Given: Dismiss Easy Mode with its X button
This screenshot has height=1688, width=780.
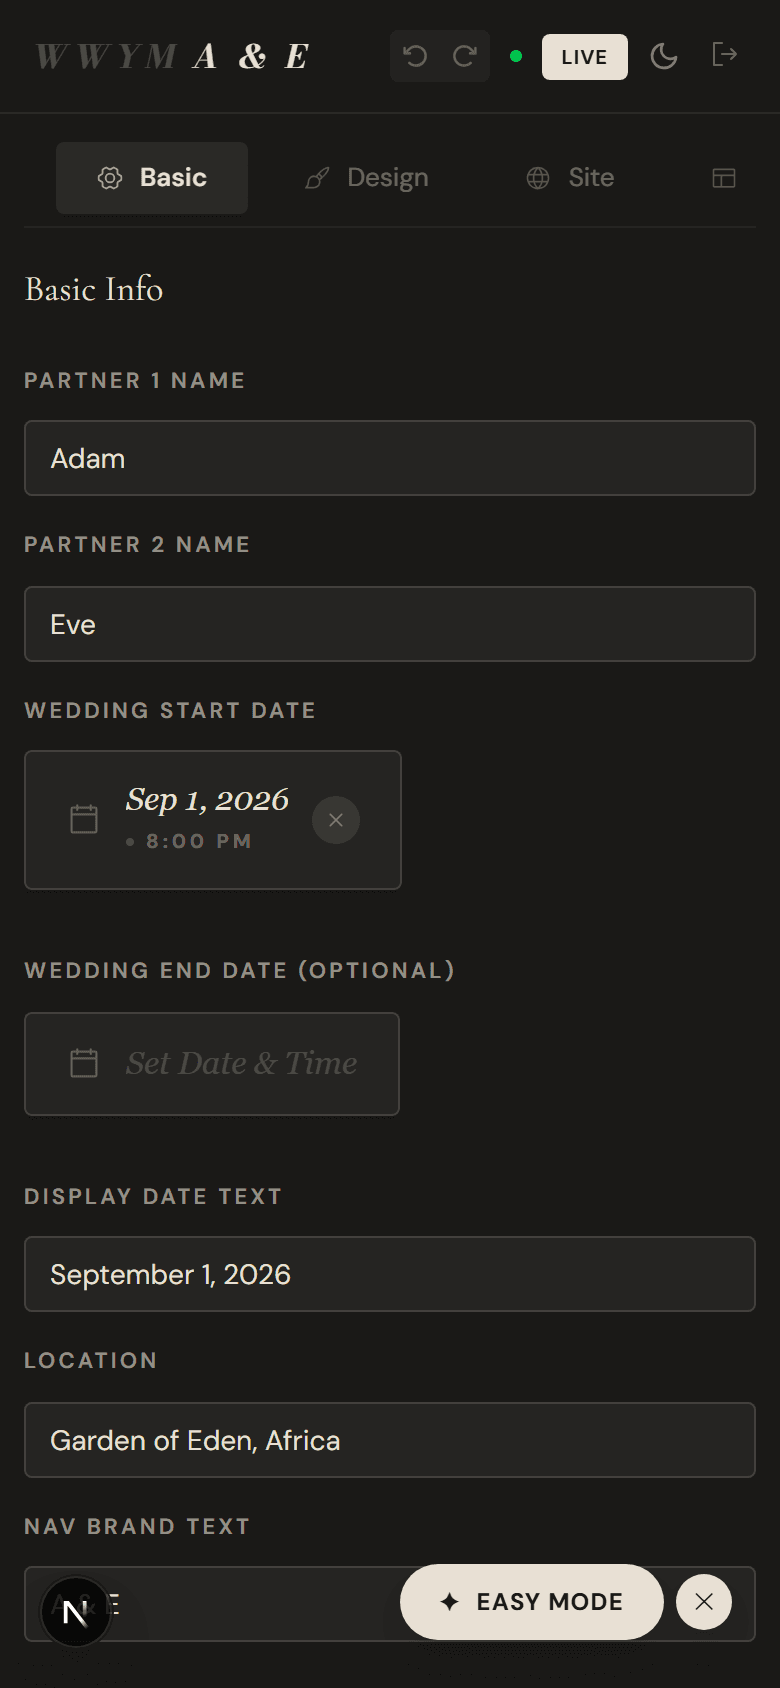Looking at the screenshot, I should [703, 1602].
